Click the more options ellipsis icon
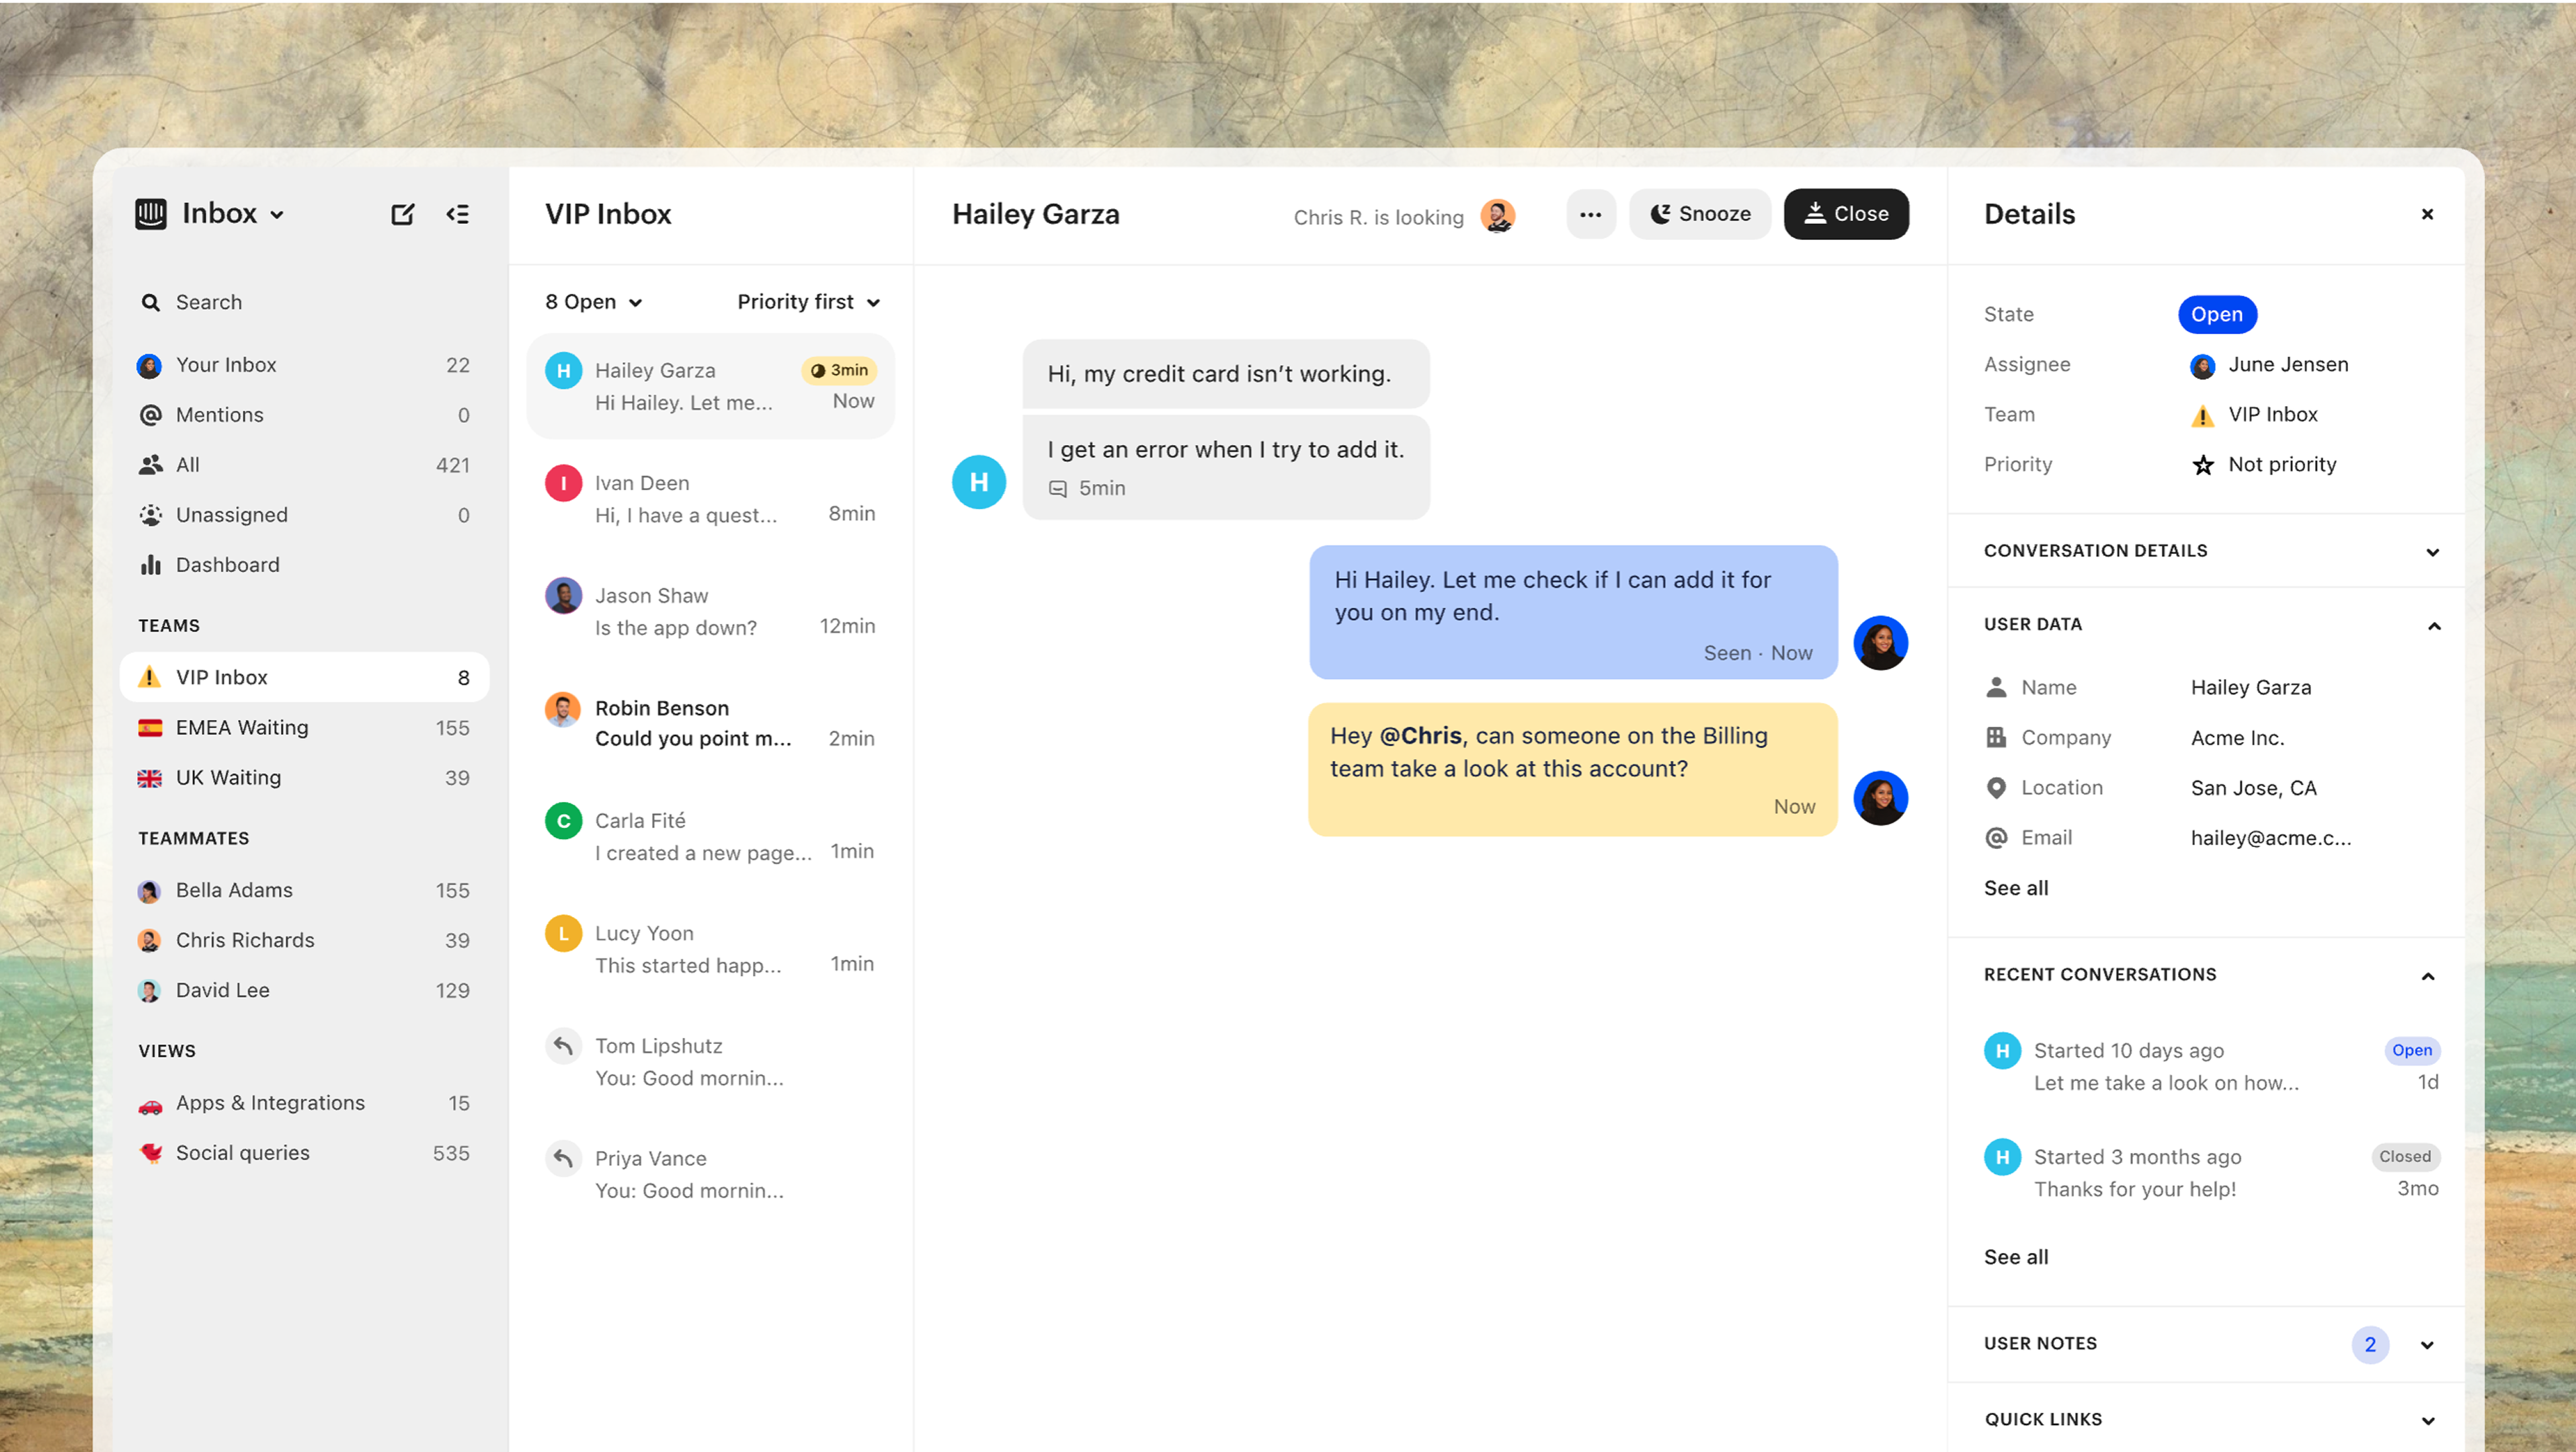2576x1452 pixels. 1590,213
